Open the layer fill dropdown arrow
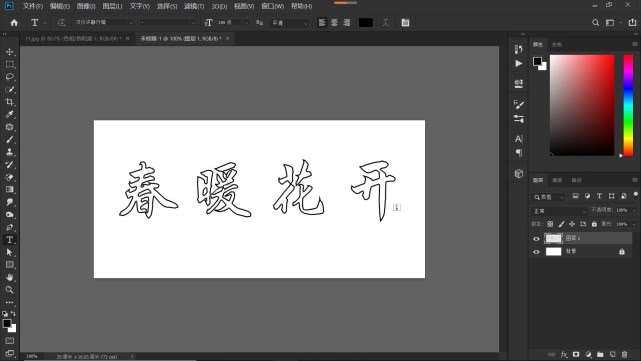 (x=634, y=224)
